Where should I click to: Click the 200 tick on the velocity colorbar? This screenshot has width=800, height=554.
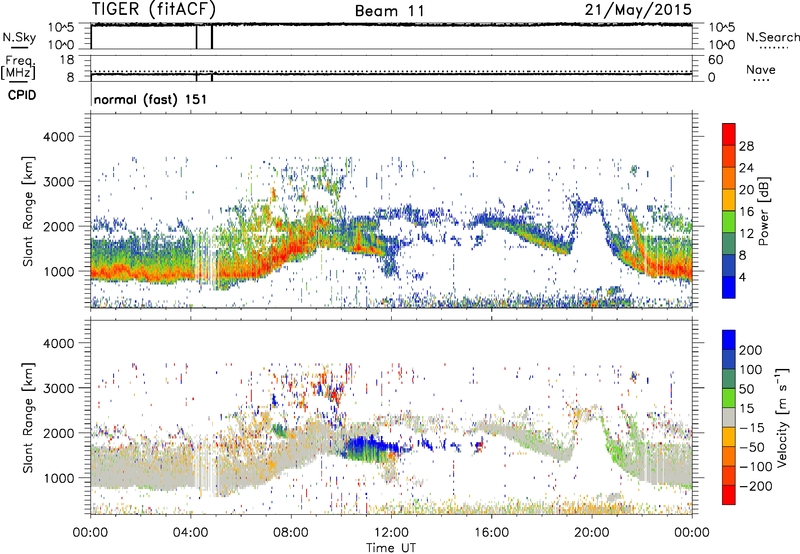751,350
